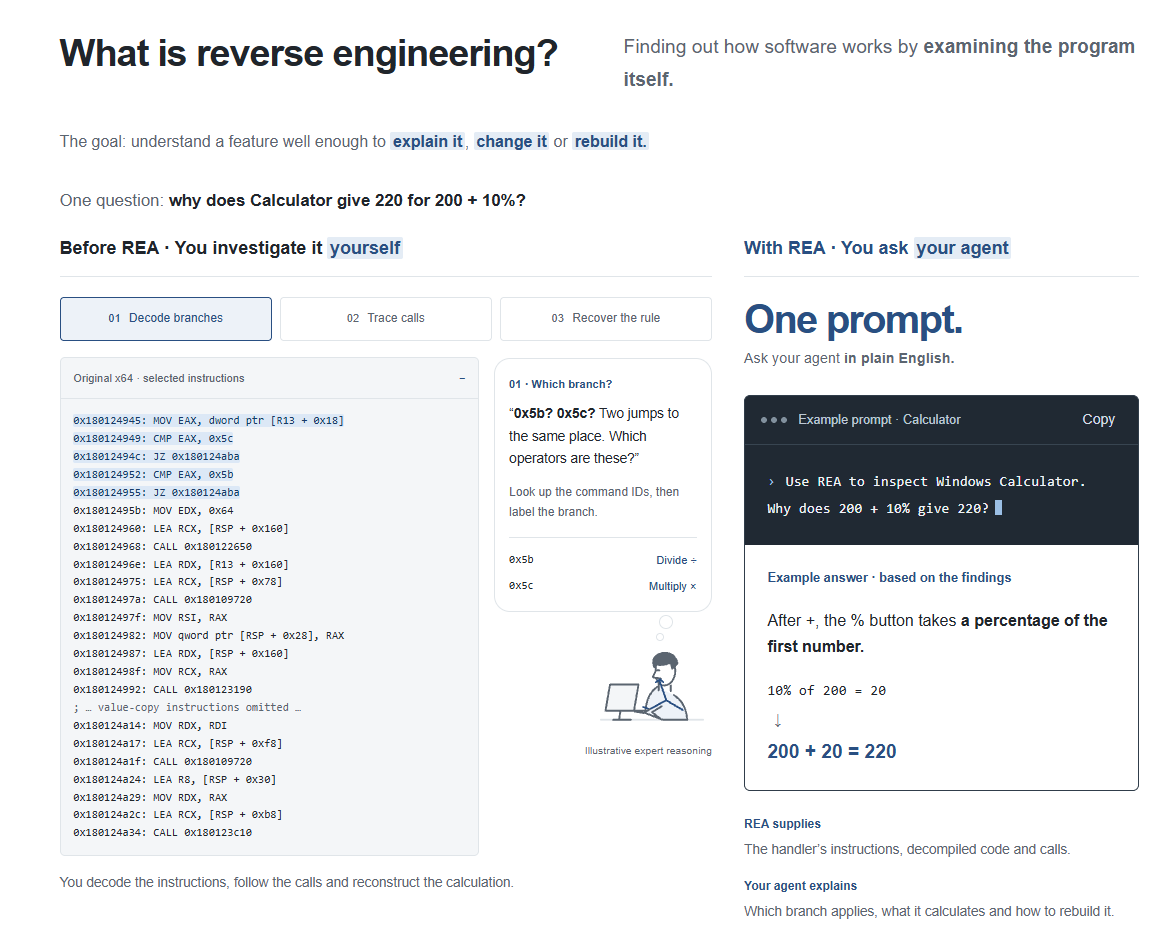Click the highlighted 'change it' phrase
The image size is (1151, 942).
512,142
